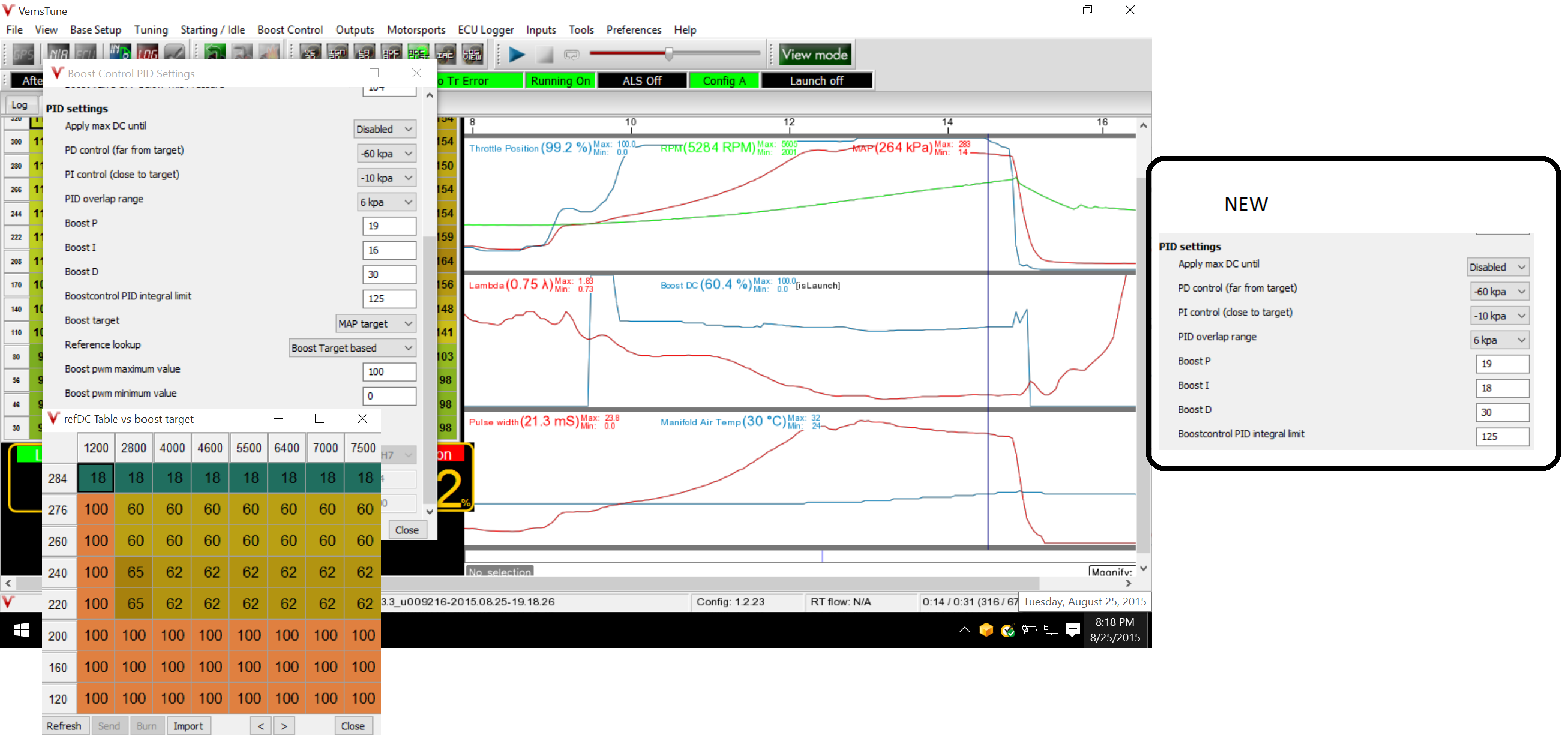Toggle the Launch off indicator
Screen dimensions: 1565x736
[817, 80]
